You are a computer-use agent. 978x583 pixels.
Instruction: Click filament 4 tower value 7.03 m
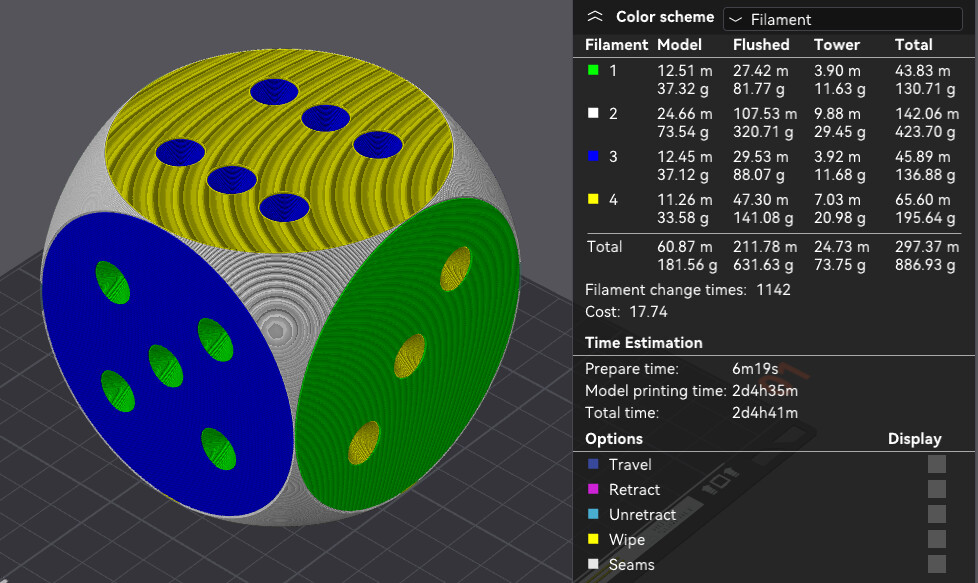[x=837, y=200]
